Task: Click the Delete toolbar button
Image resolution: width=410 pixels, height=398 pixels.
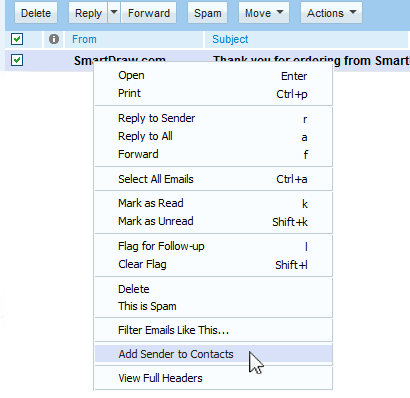Action: 36,13
